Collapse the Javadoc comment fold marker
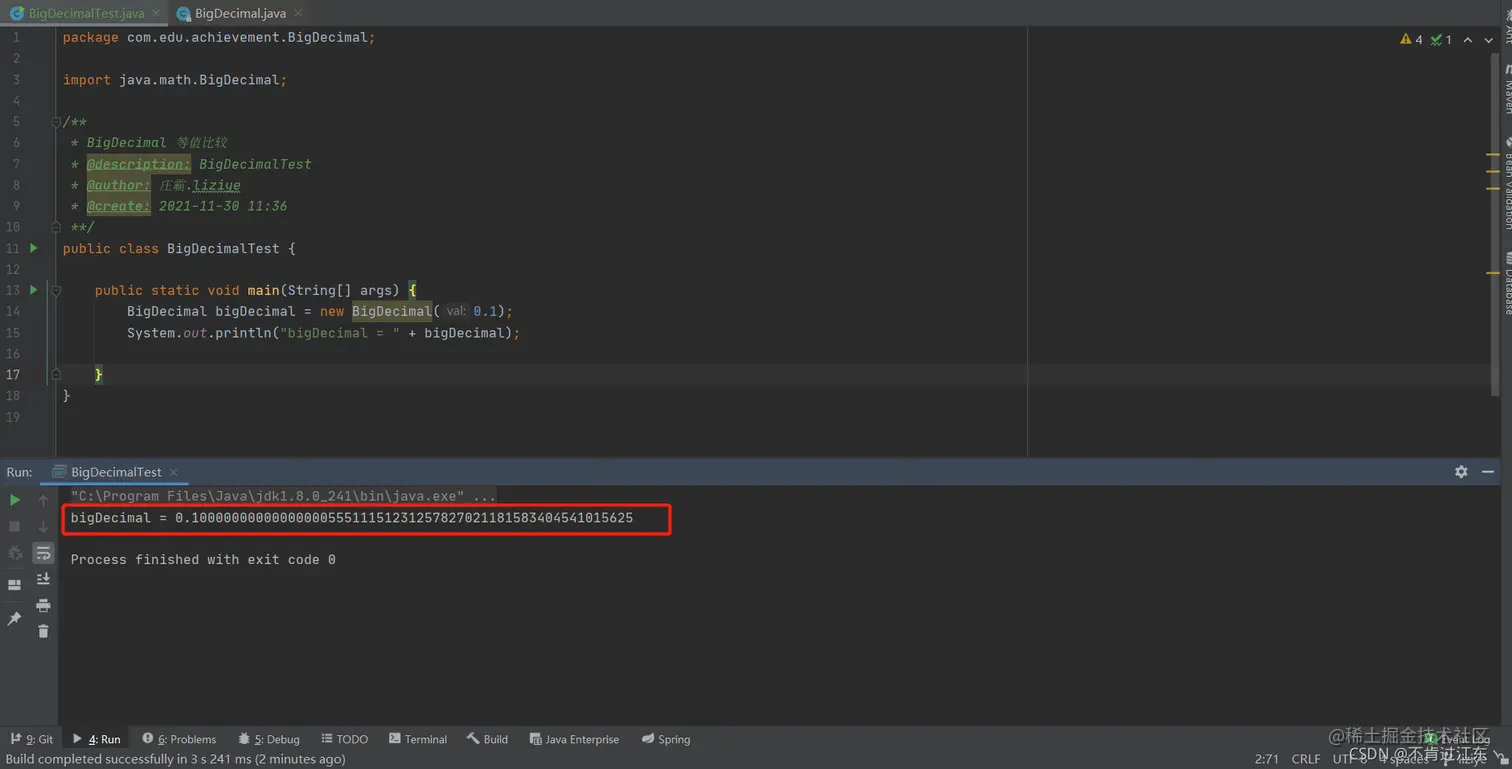The height and width of the screenshot is (769, 1512). [56, 122]
